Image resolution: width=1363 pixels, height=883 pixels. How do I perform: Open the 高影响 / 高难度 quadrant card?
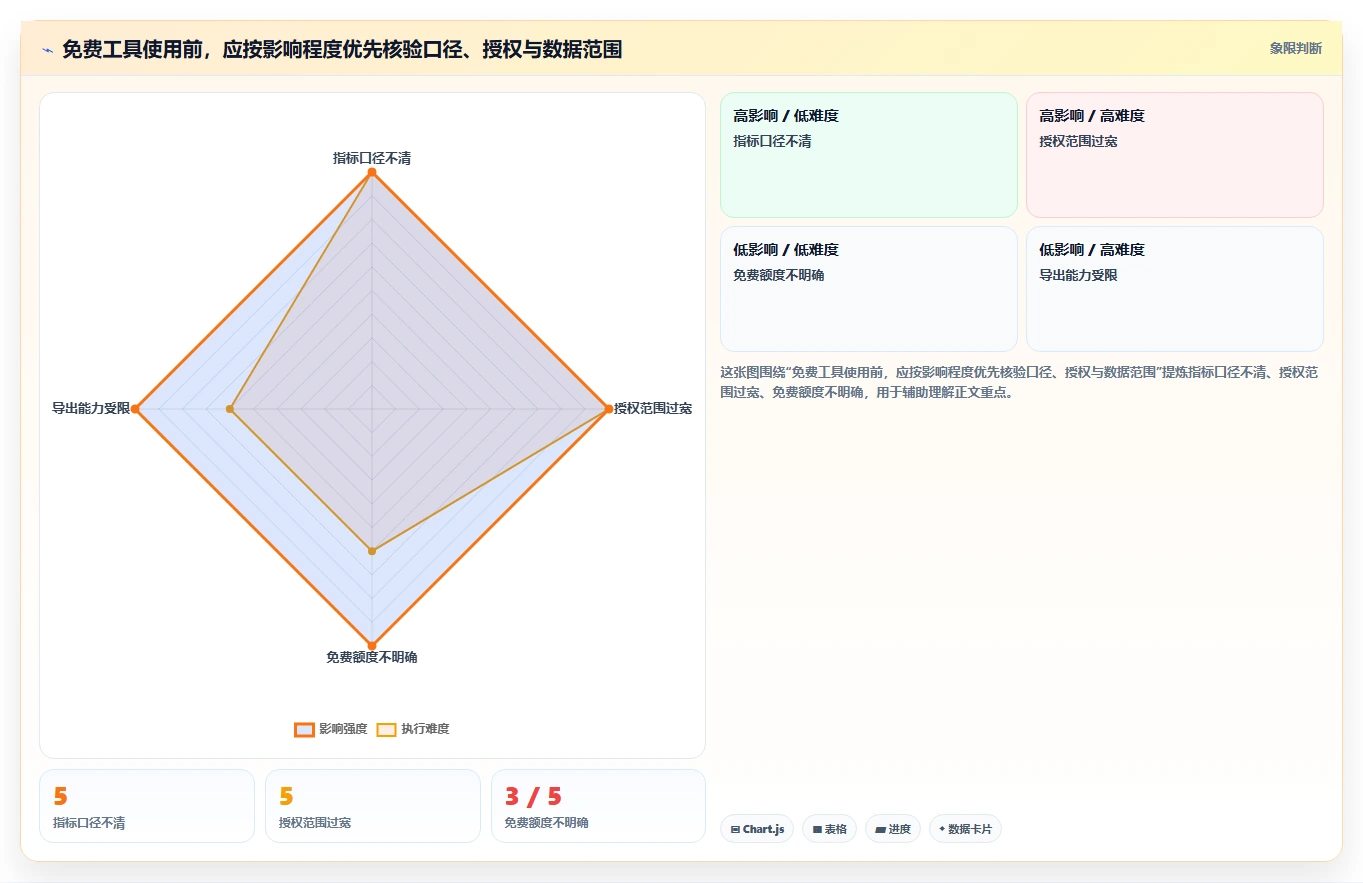[1175, 155]
